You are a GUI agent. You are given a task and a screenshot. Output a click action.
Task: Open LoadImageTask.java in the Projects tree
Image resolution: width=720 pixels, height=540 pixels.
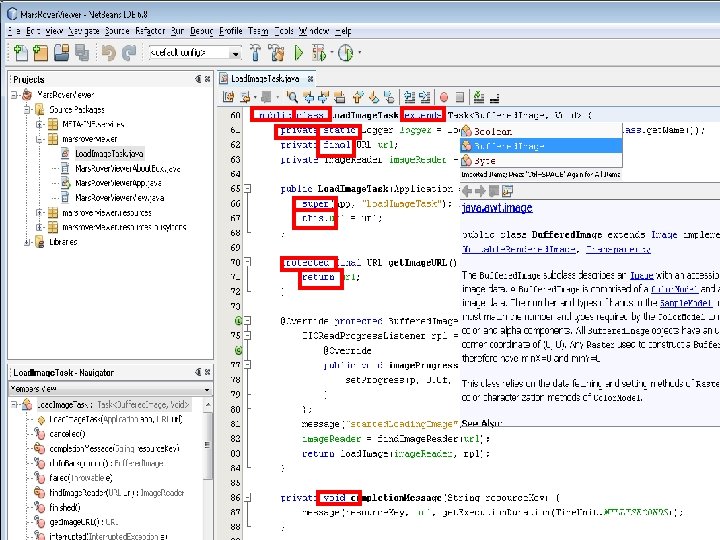(110, 154)
